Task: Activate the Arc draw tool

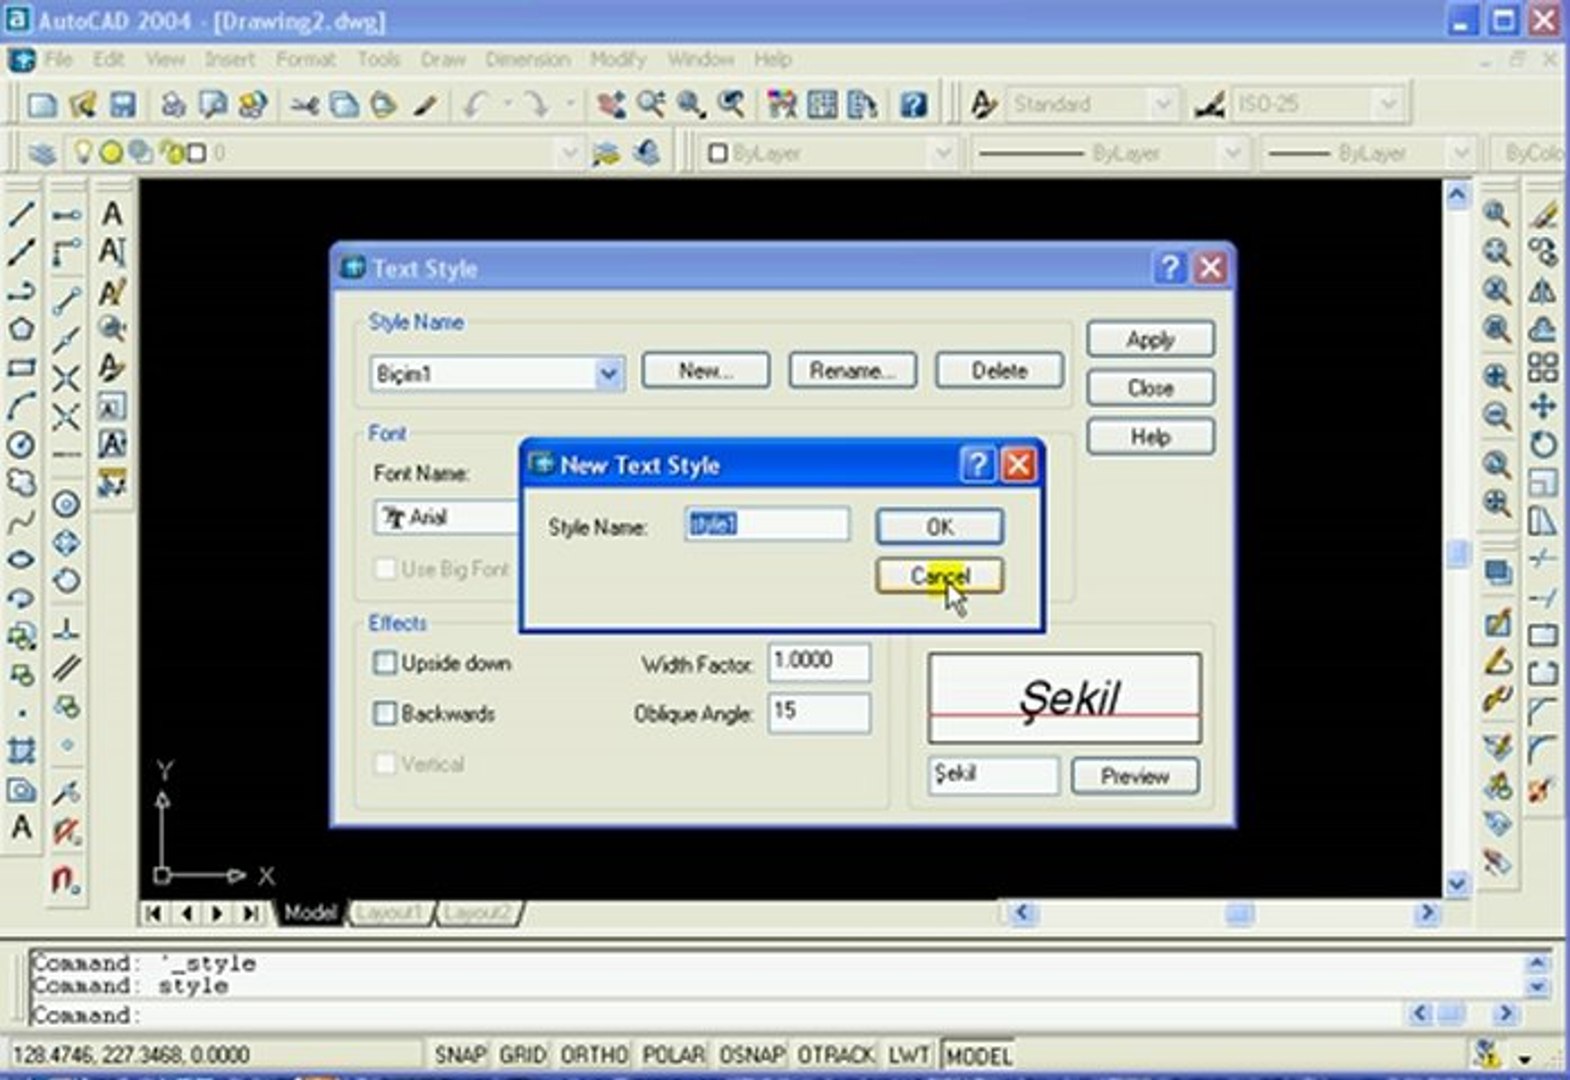Action: 21,406
